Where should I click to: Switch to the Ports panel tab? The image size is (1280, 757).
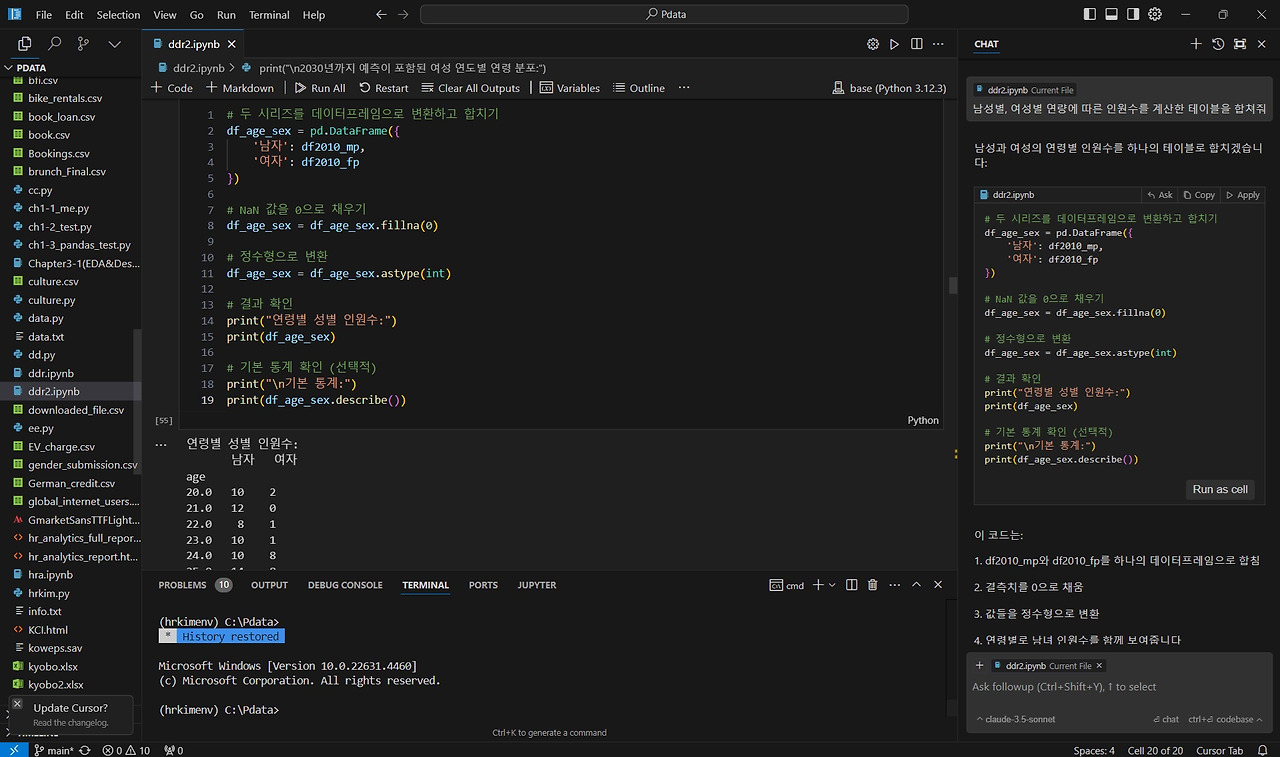point(483,585)
